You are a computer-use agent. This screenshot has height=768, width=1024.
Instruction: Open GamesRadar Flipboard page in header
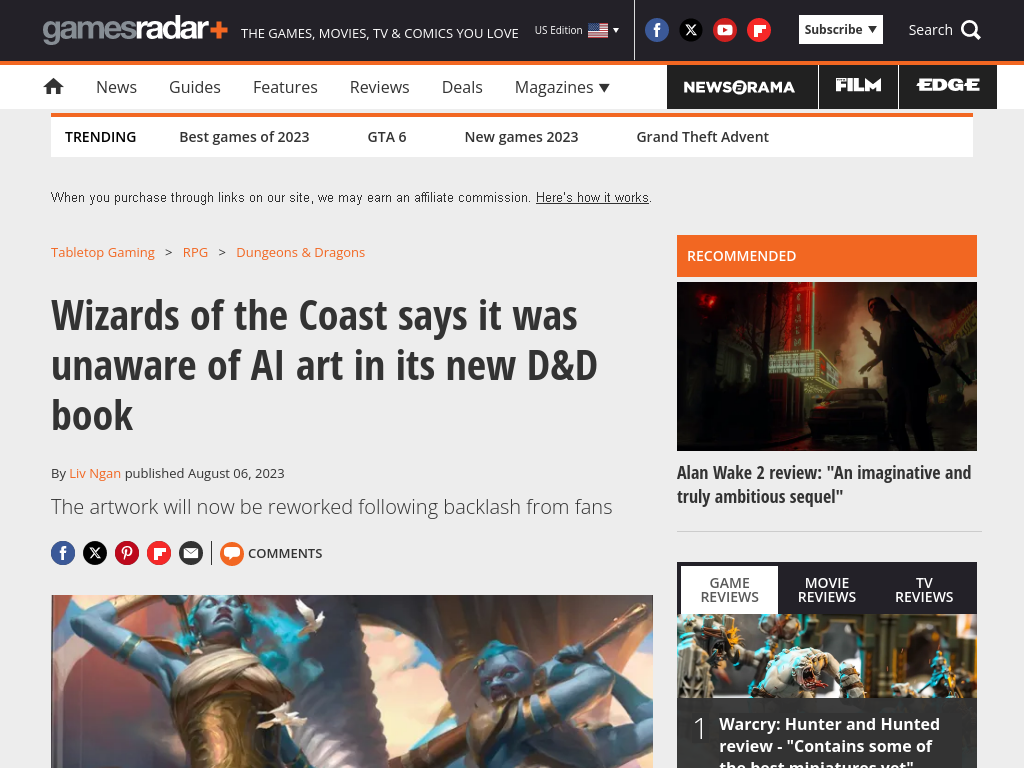point(759,30)
